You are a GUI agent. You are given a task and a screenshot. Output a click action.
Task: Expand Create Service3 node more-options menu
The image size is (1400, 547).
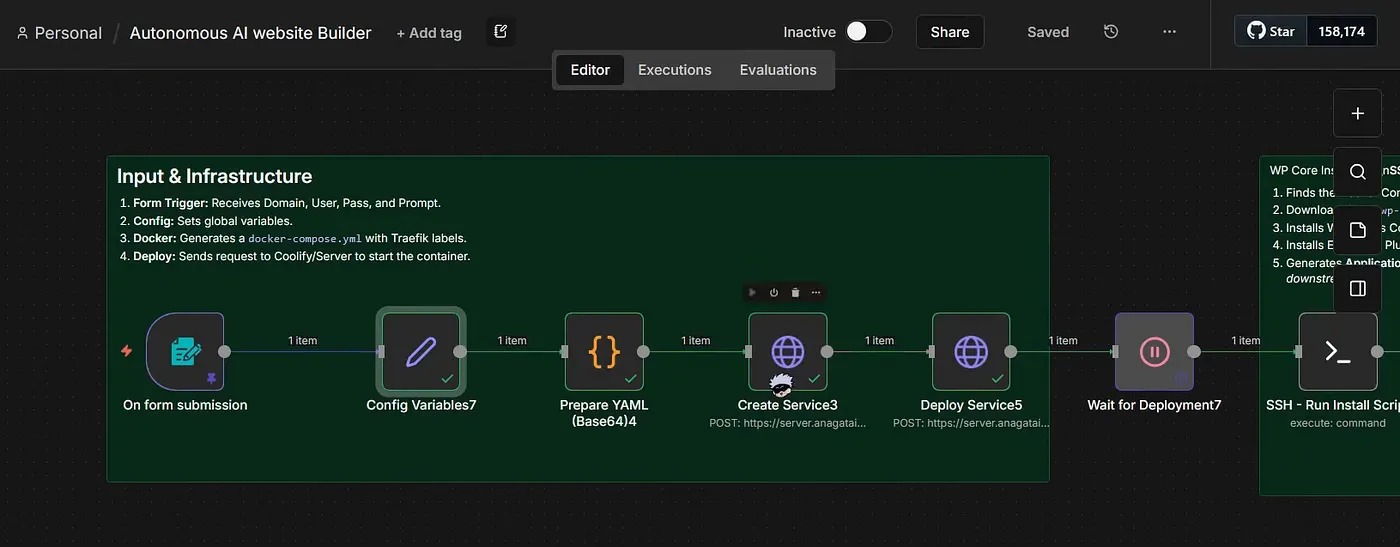816,293
